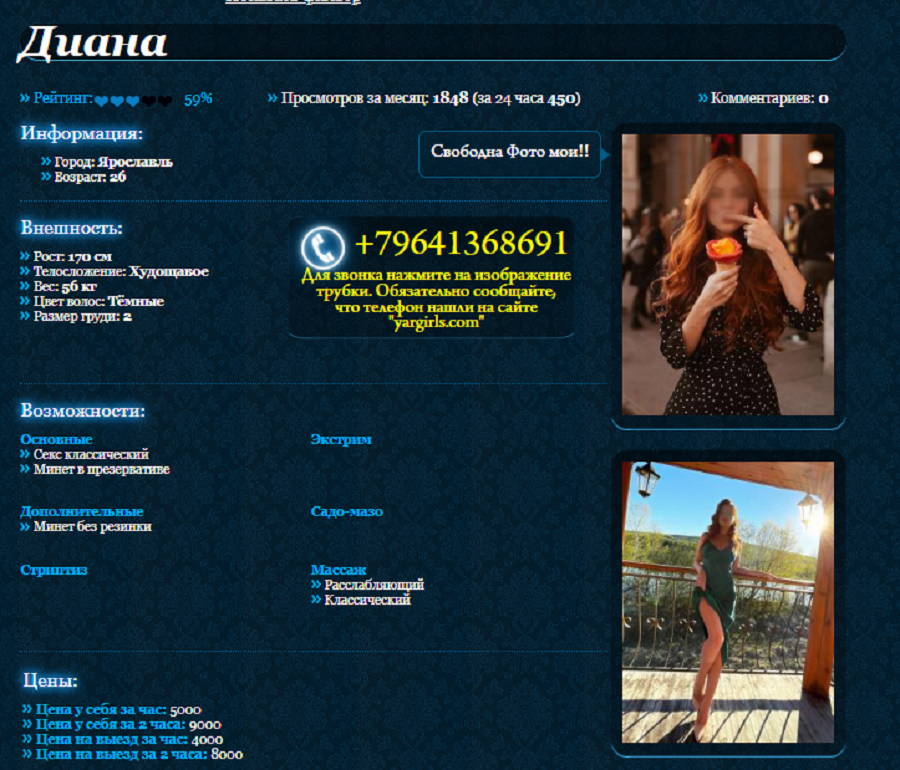Click the fourth rating heart
This screenshot has height=770, width=900.
(149, 100)
